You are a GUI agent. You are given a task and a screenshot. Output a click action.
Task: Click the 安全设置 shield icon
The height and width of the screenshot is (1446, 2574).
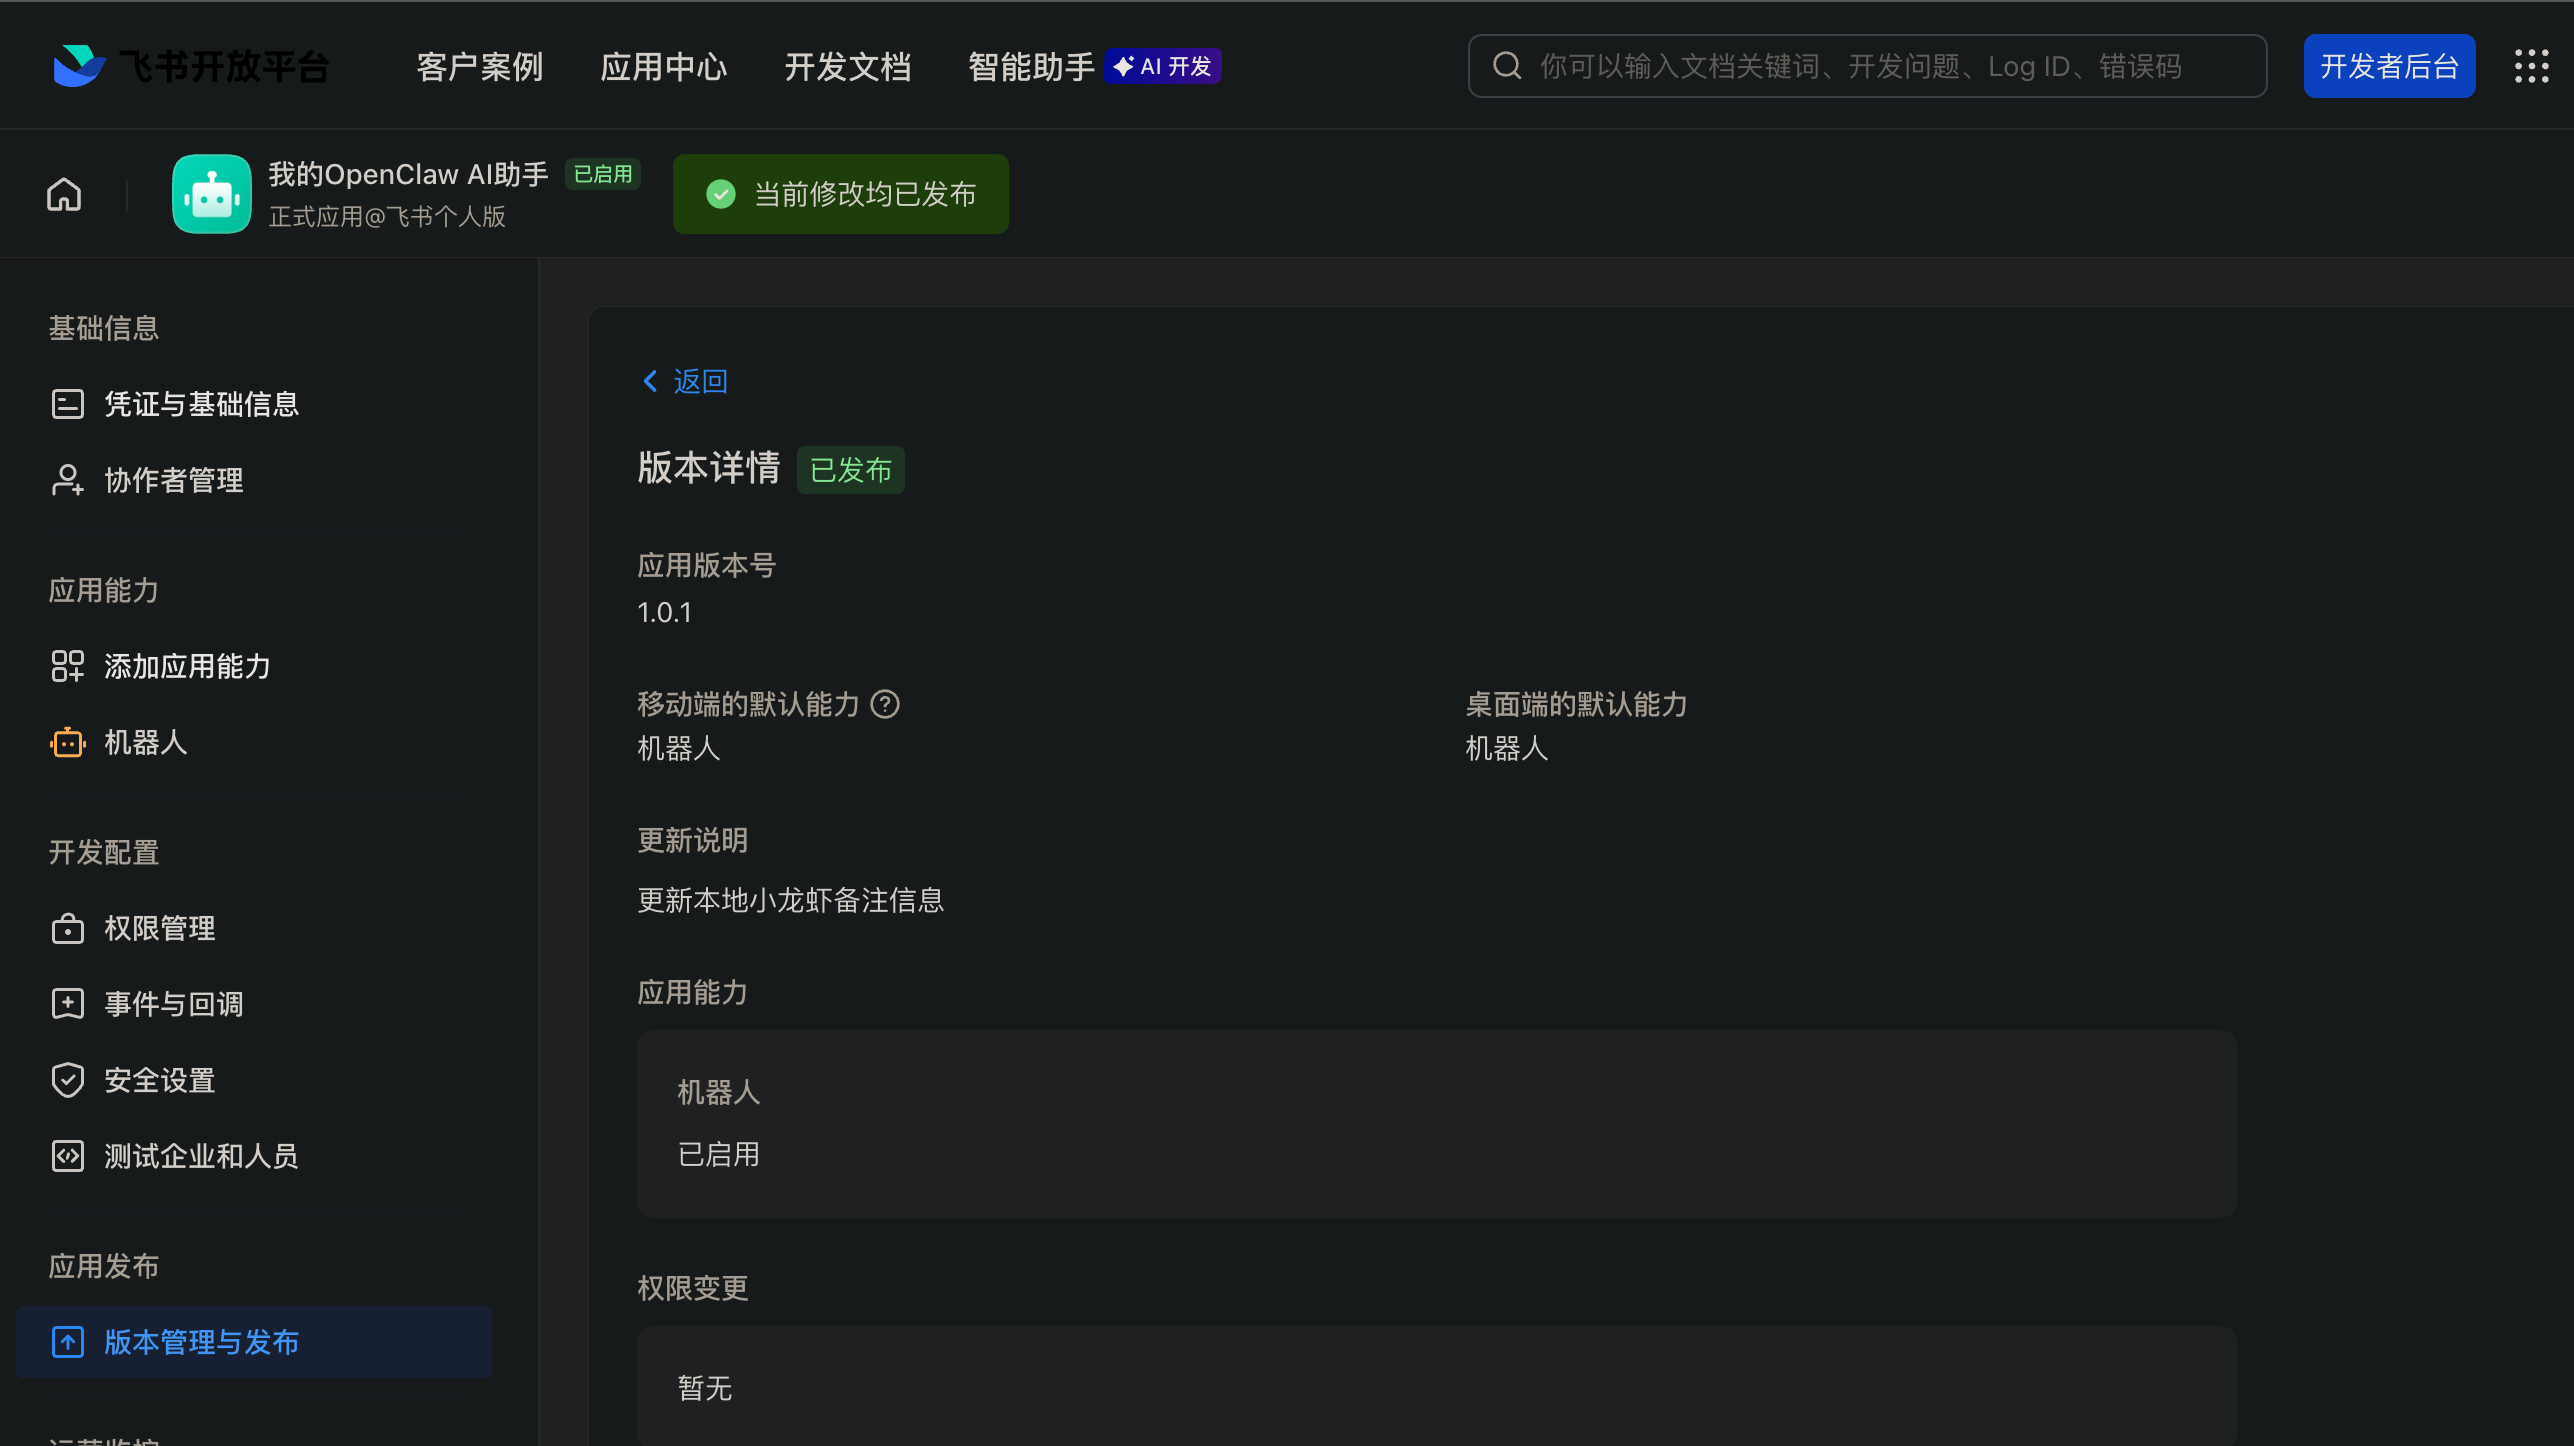click(67, 1080)
